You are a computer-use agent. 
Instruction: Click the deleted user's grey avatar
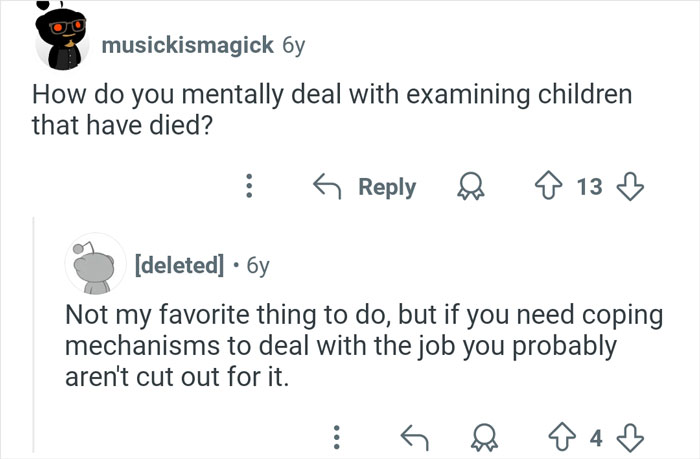coord(95,265)
